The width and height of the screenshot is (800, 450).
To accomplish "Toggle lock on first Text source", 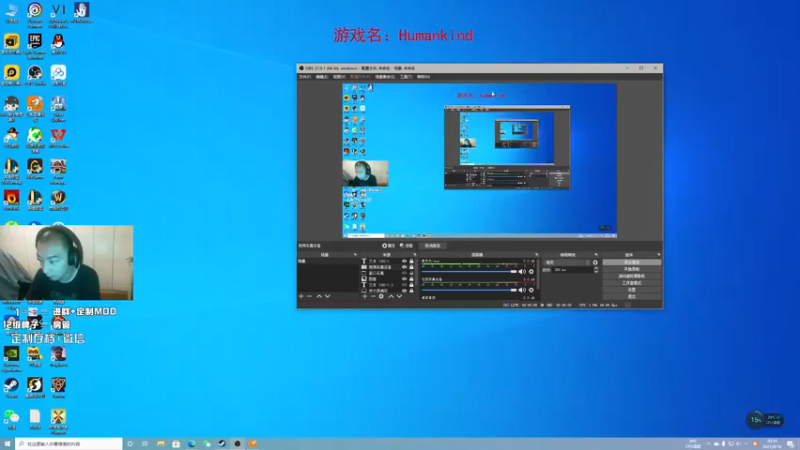I will point(411,261).
